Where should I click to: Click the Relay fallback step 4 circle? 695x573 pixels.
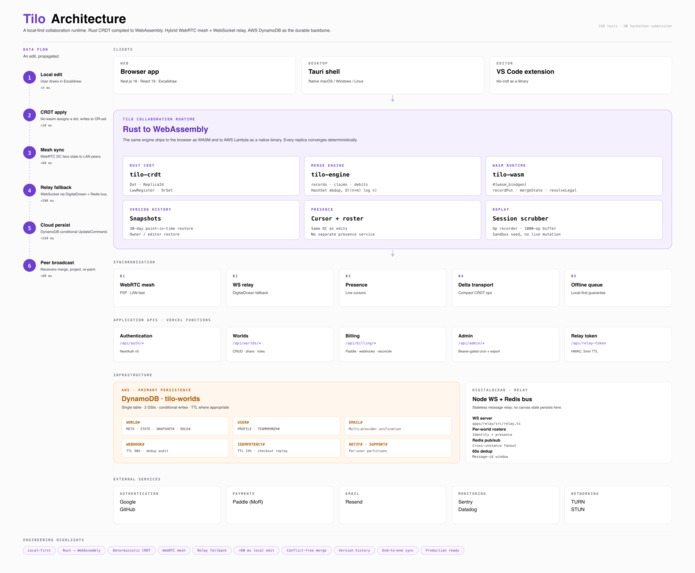tap(30, 191)
